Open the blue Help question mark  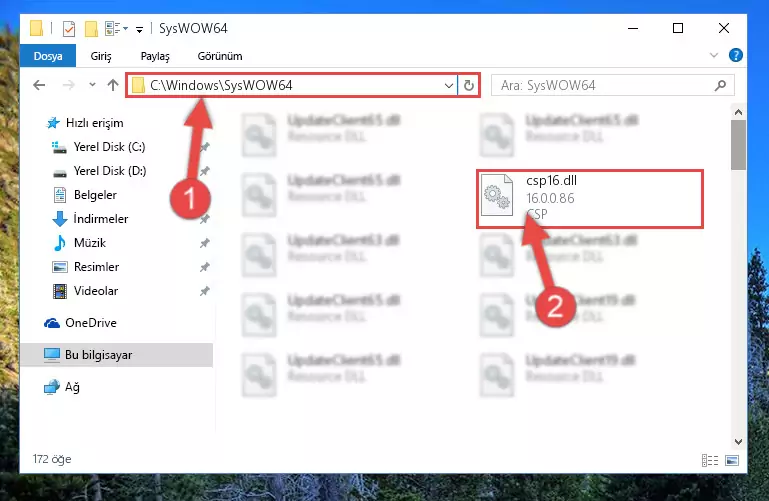[x=735, y=55]
